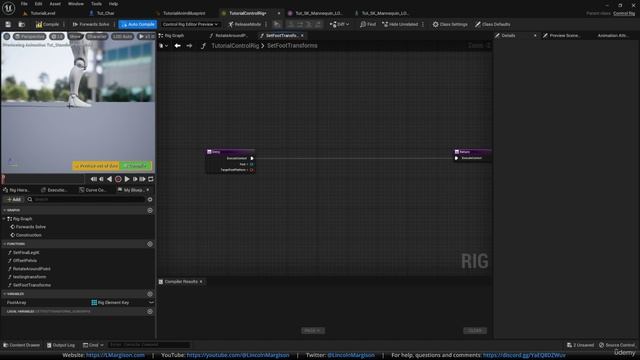This screenshot has height=360, width=640.
Task: Open the Control Rig Editor Preview dropdown
Action: [190, 24]
